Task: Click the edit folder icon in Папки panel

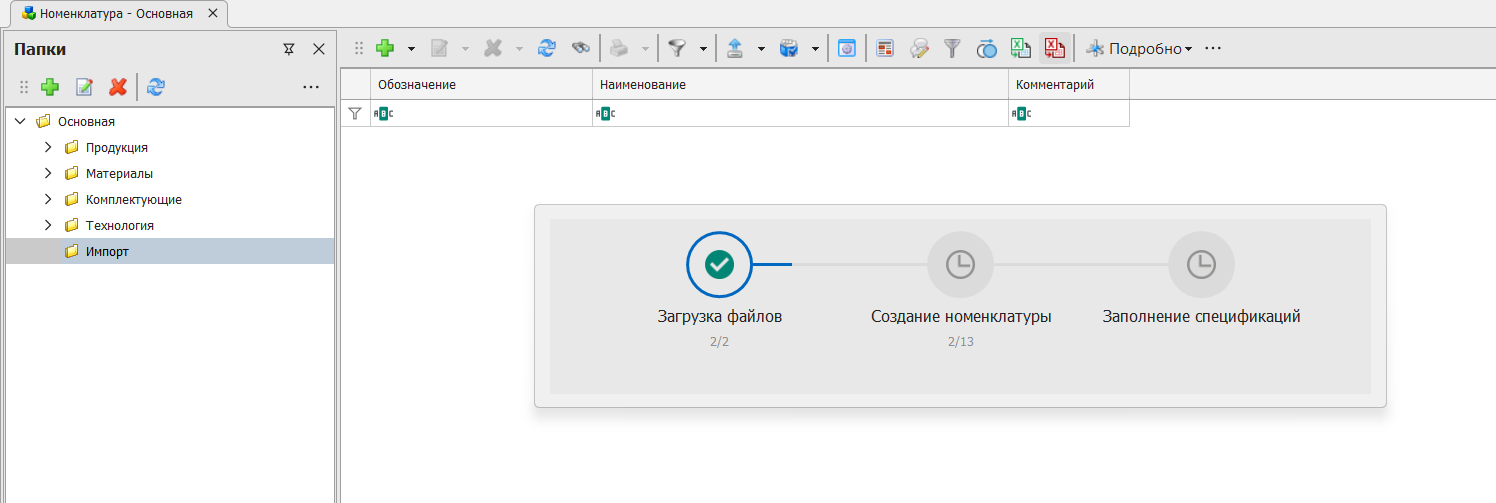Action: tap(84, 87)
